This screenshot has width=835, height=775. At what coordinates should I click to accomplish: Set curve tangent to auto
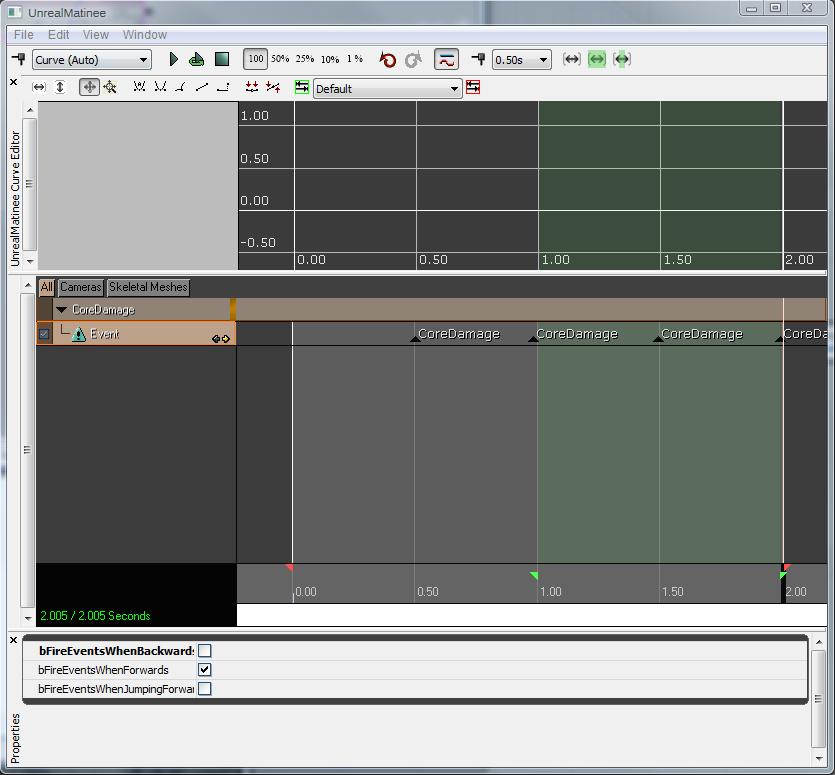[x=139, y=87]
